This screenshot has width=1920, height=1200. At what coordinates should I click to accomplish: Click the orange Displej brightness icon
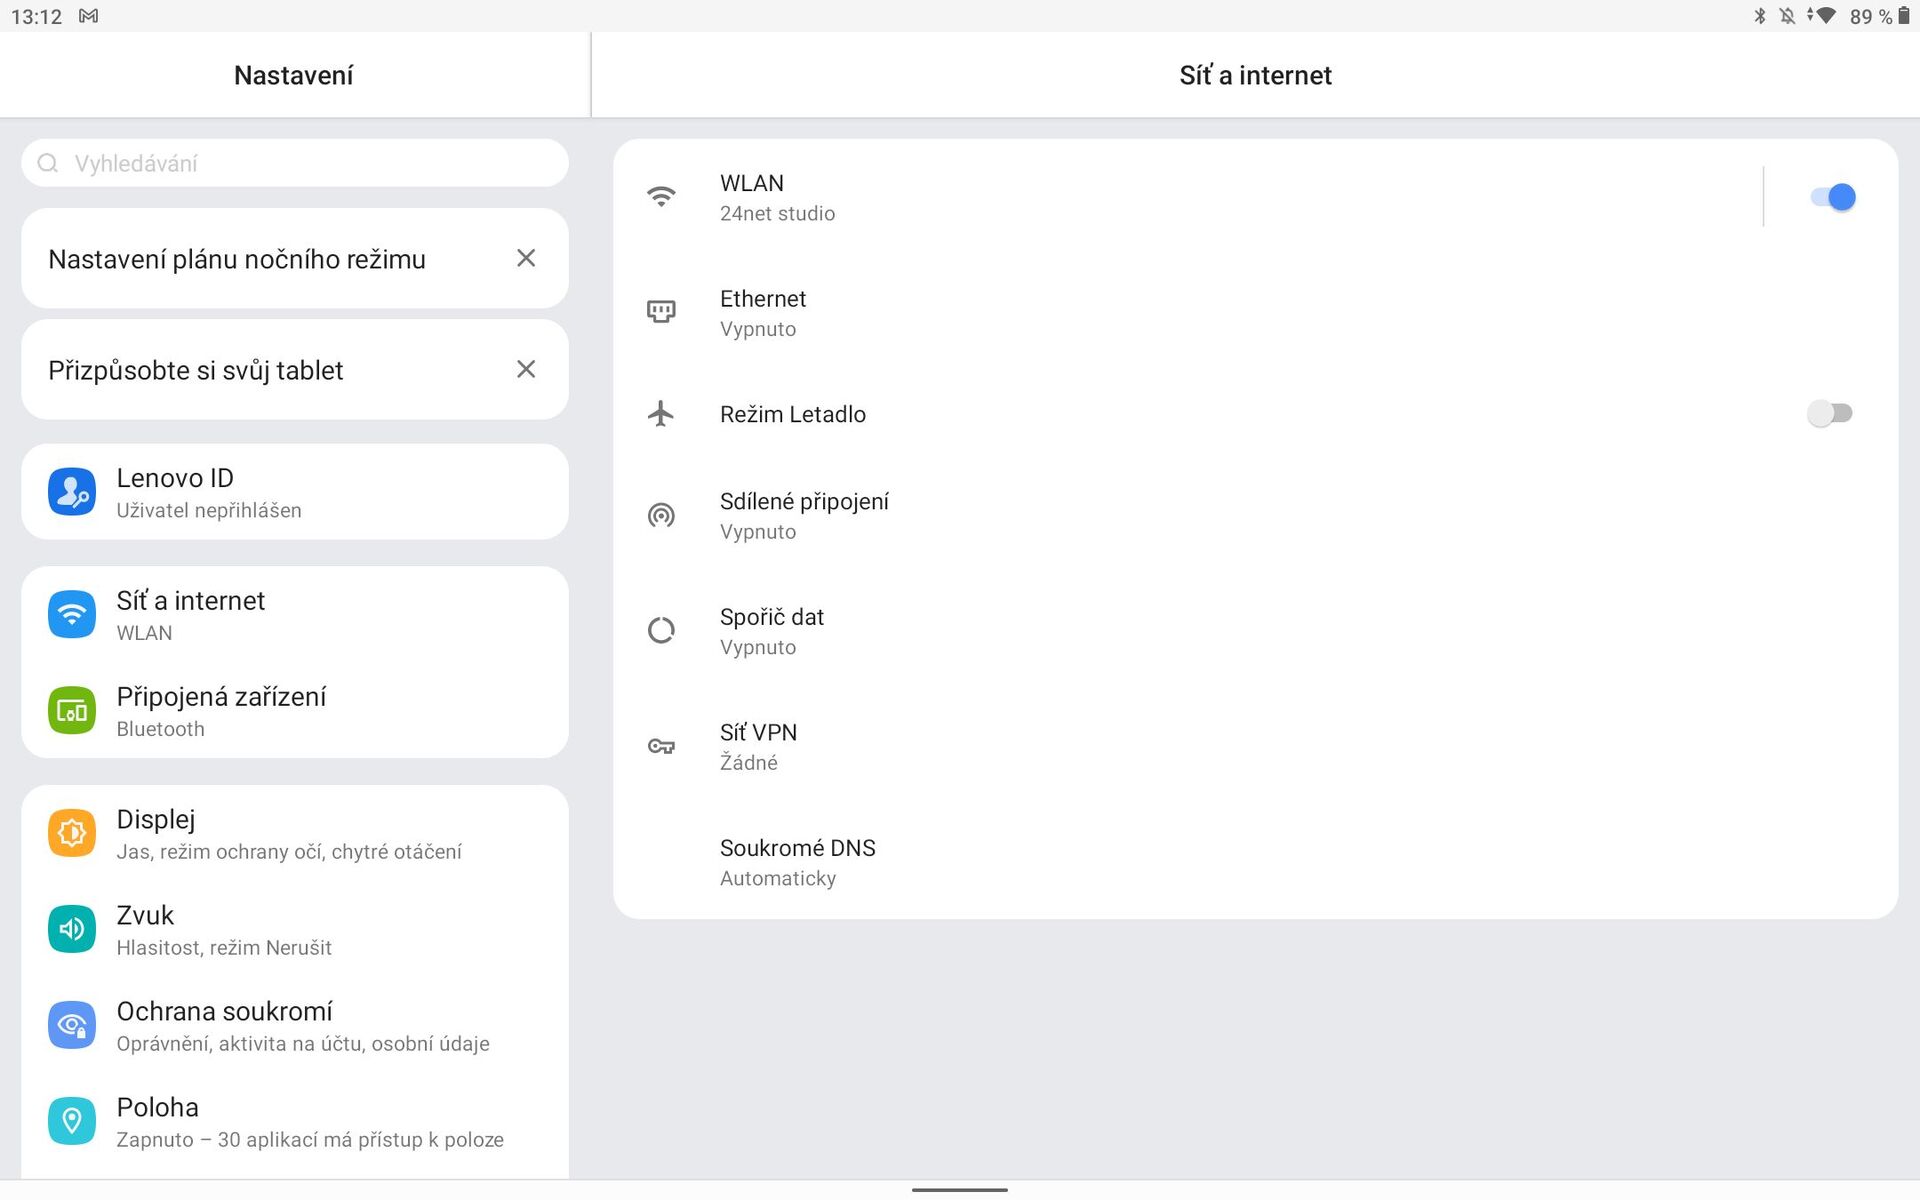pyautogui.click(x=72, y=833)
